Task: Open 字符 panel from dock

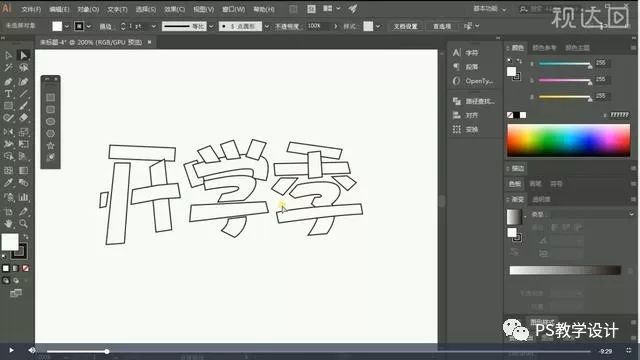Action: (466, 53)
